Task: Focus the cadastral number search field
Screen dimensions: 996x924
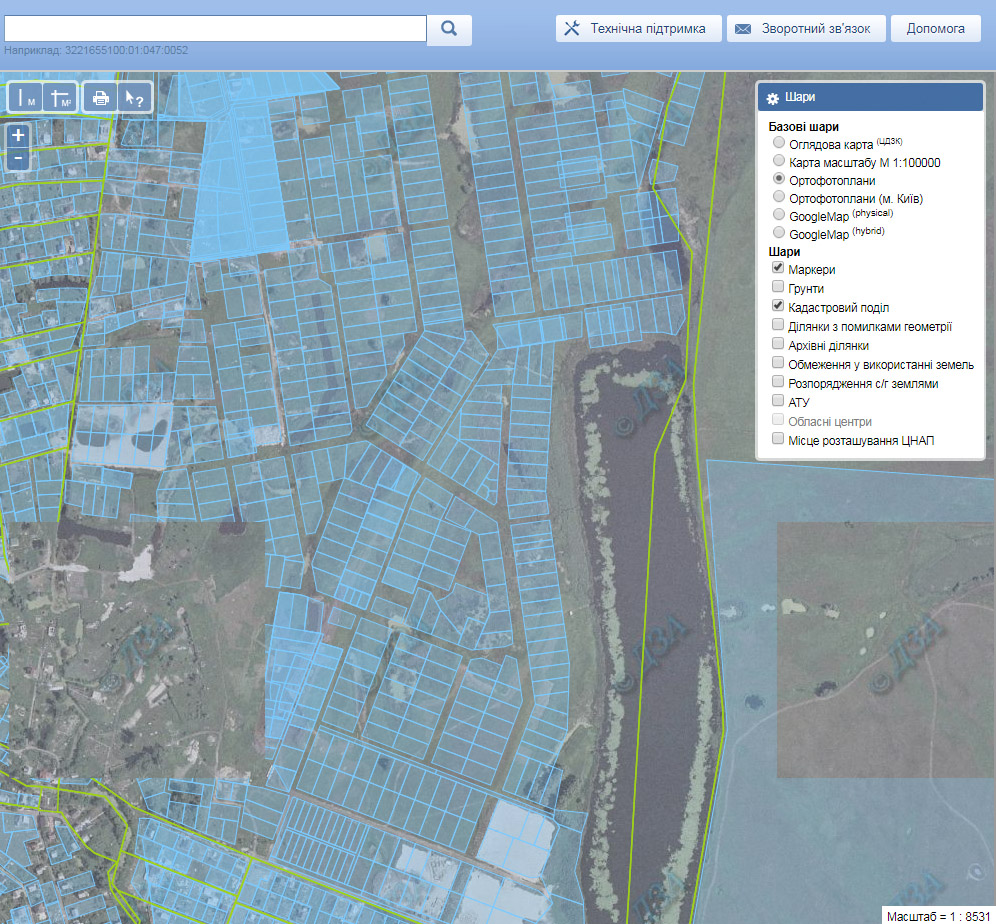Action: [215, 29]
